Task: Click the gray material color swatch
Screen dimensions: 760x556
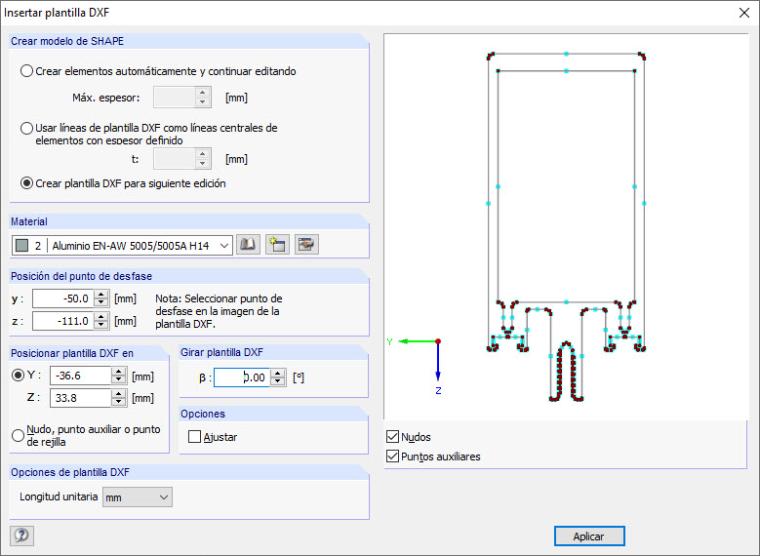Action: pos(22,245)
